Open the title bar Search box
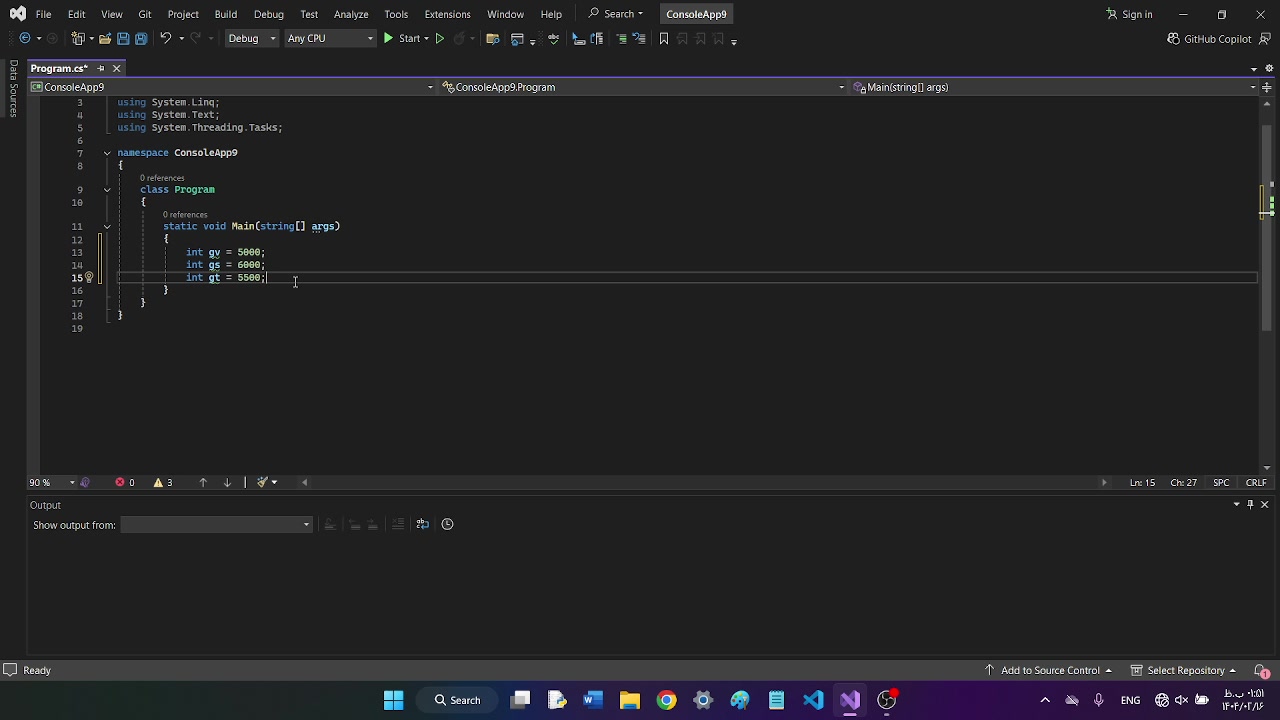Image resolution: width=1280 pixels, height=720 pixels. pyautogui.click(x=616, y=14)
